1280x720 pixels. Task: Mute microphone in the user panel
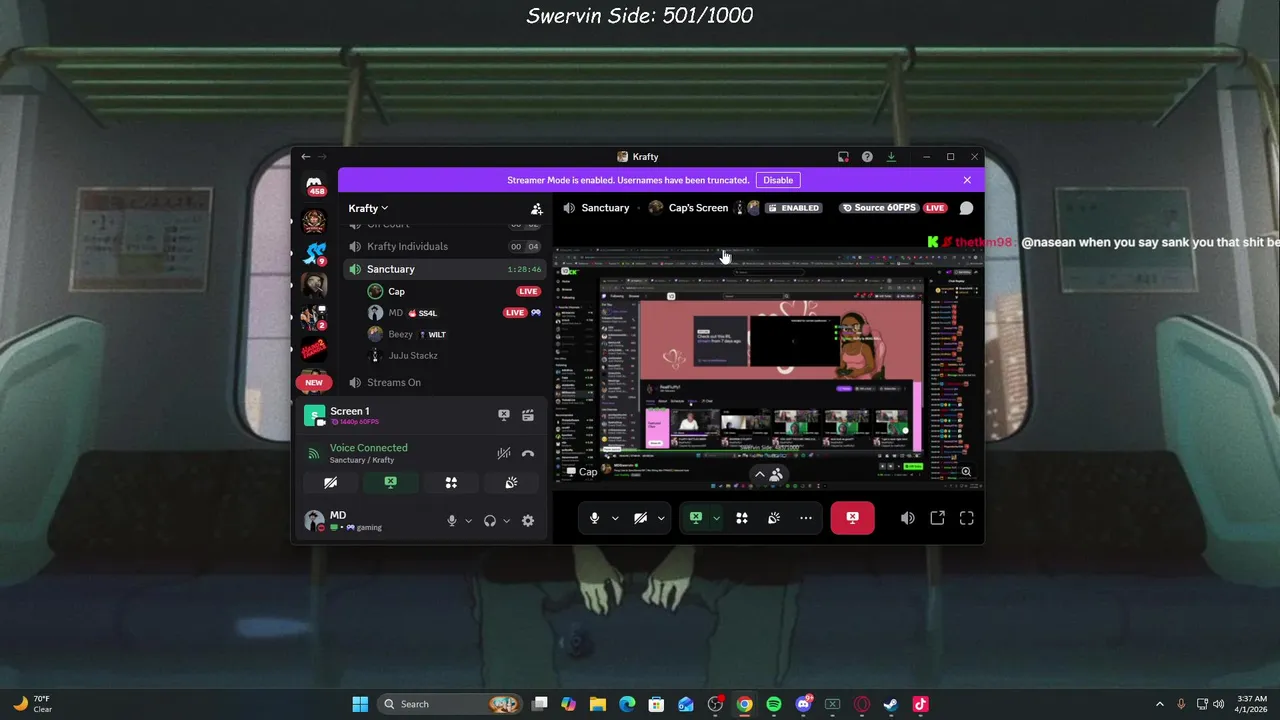pyautogui.click(x=452, y=520)
